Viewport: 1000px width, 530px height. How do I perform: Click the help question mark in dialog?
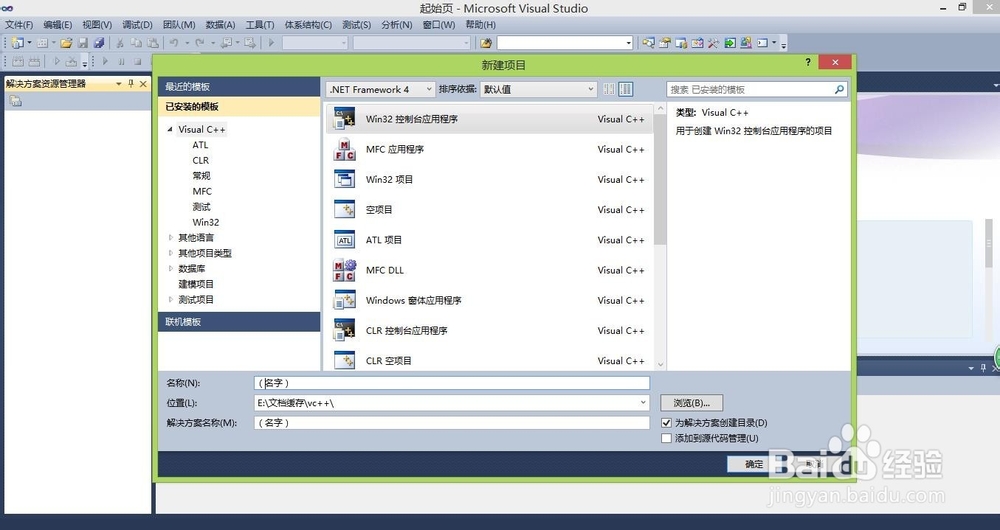(x=808, y=62)
